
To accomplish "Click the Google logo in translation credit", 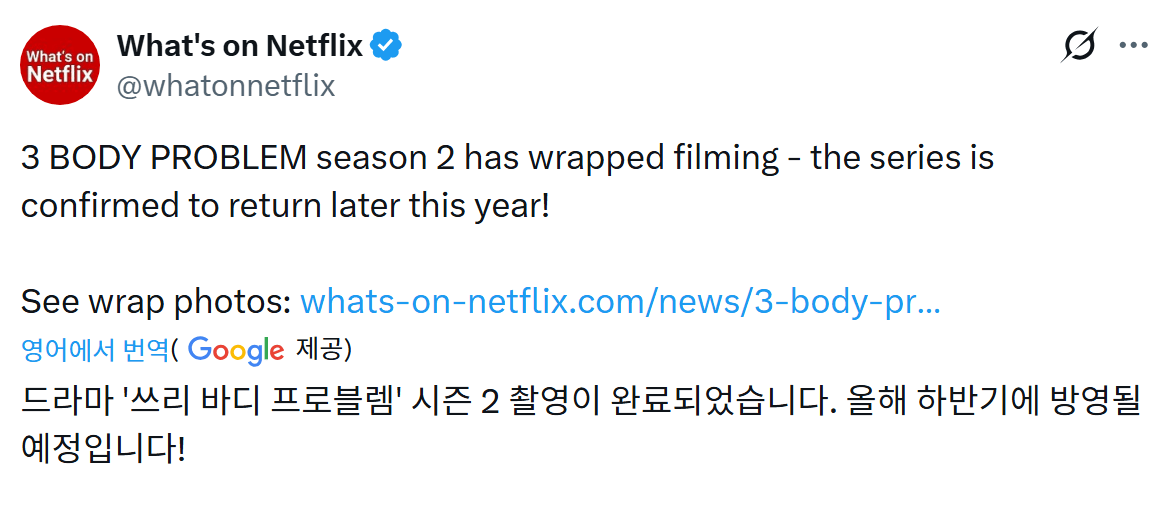I will pos(236,350).
